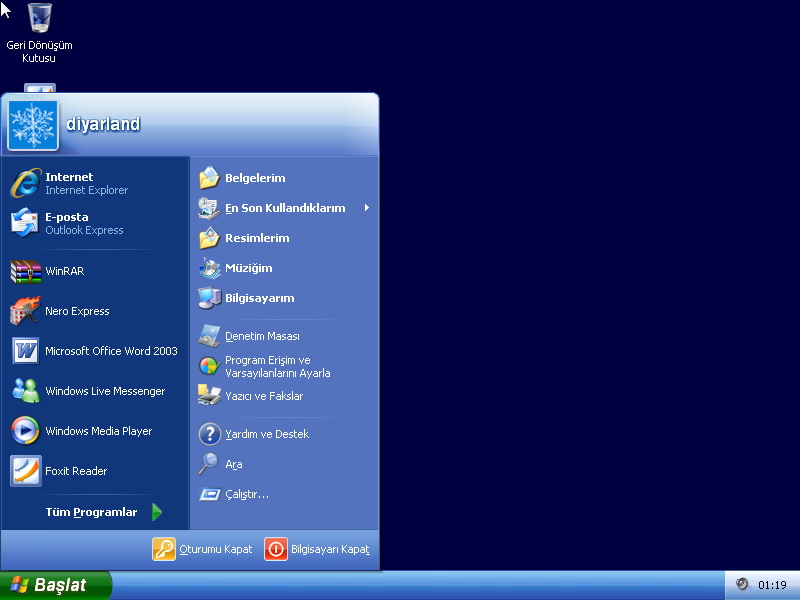Click the Müziğim music icon
The height and width of the screenshot is (600, 800).
[209, 268]
